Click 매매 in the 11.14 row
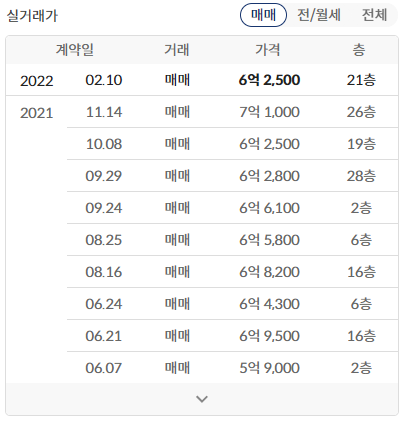The height and width of the screenshot is (428, 407). click(x=177, y=112)
